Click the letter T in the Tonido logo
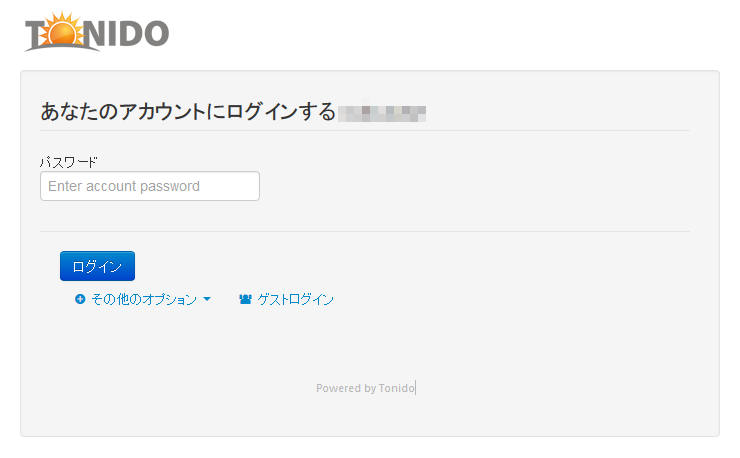Viewport: 740px width, 458px height. click(x=34, y=34)
